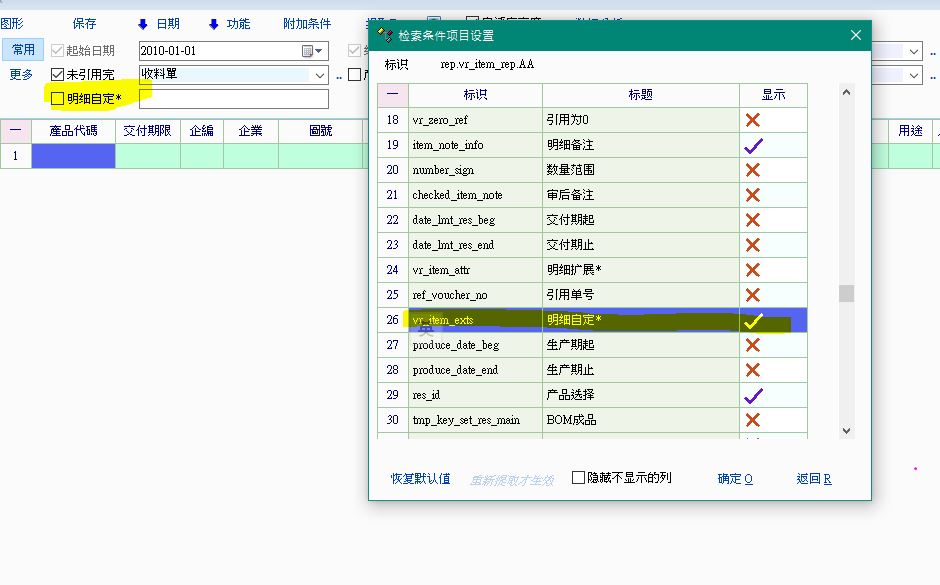Click red X for tmp_key_set_res_main row

click(x=753, y=420)
